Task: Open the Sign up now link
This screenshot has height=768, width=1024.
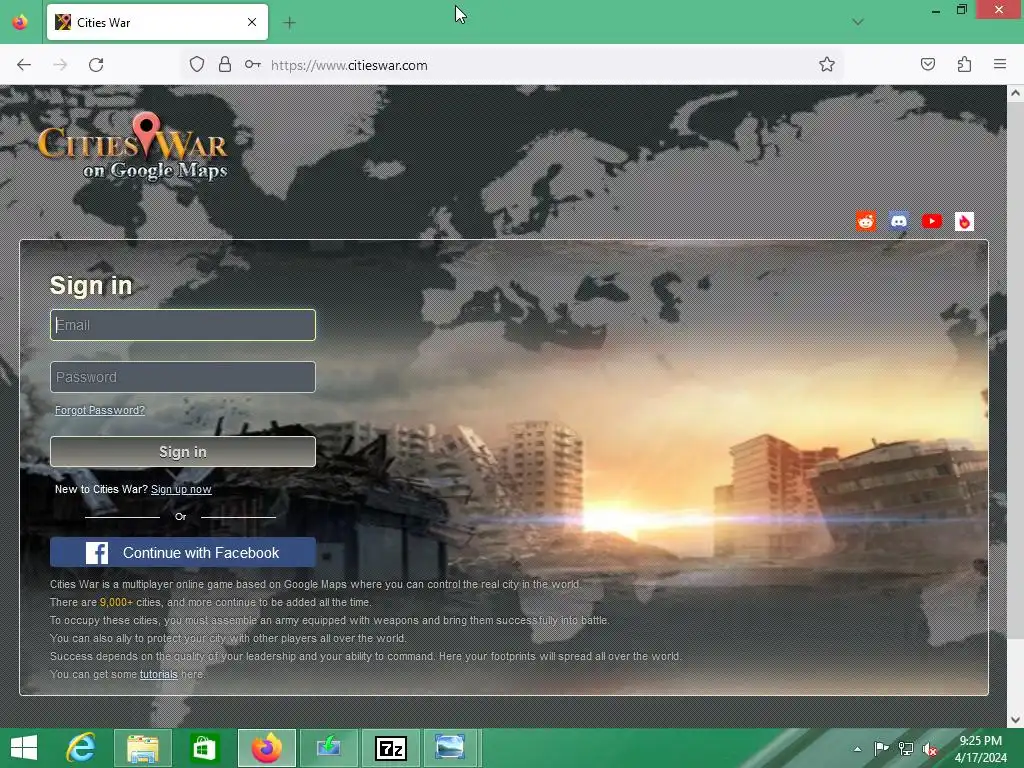Action: tap(181, 490)
